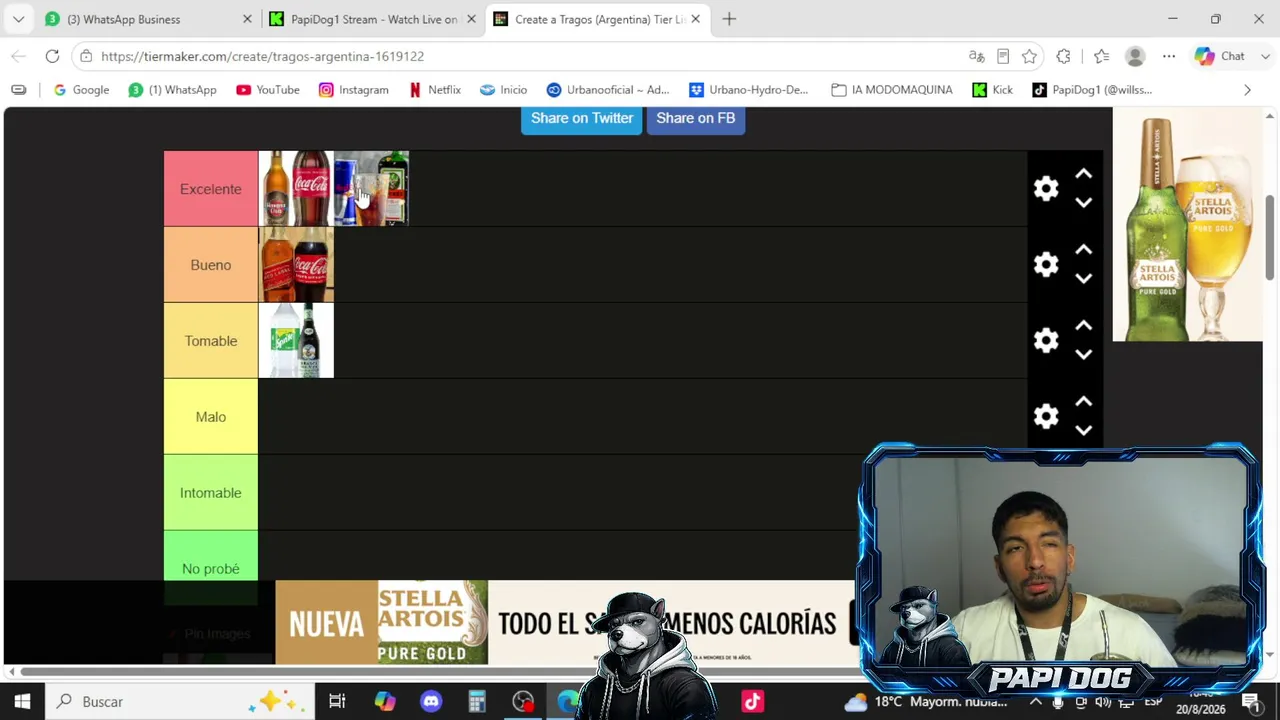Launch Discord from the taskbar

(x=431, y=702)
